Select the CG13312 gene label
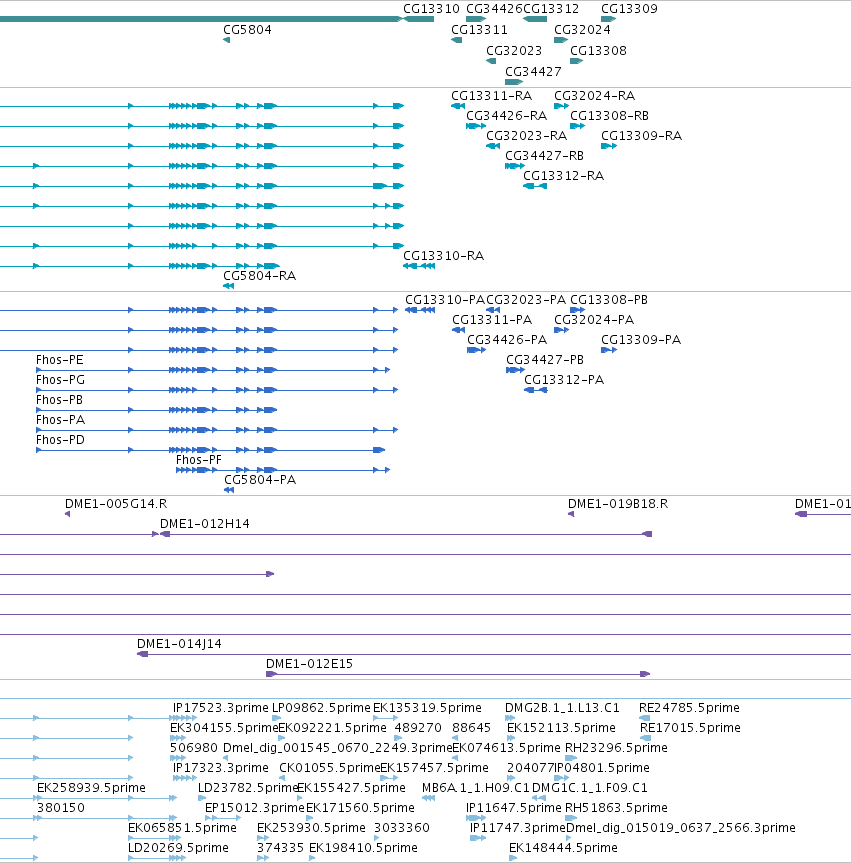Image resolution: width=851 pixels, height=863 pixels. [x=551, y=9]
